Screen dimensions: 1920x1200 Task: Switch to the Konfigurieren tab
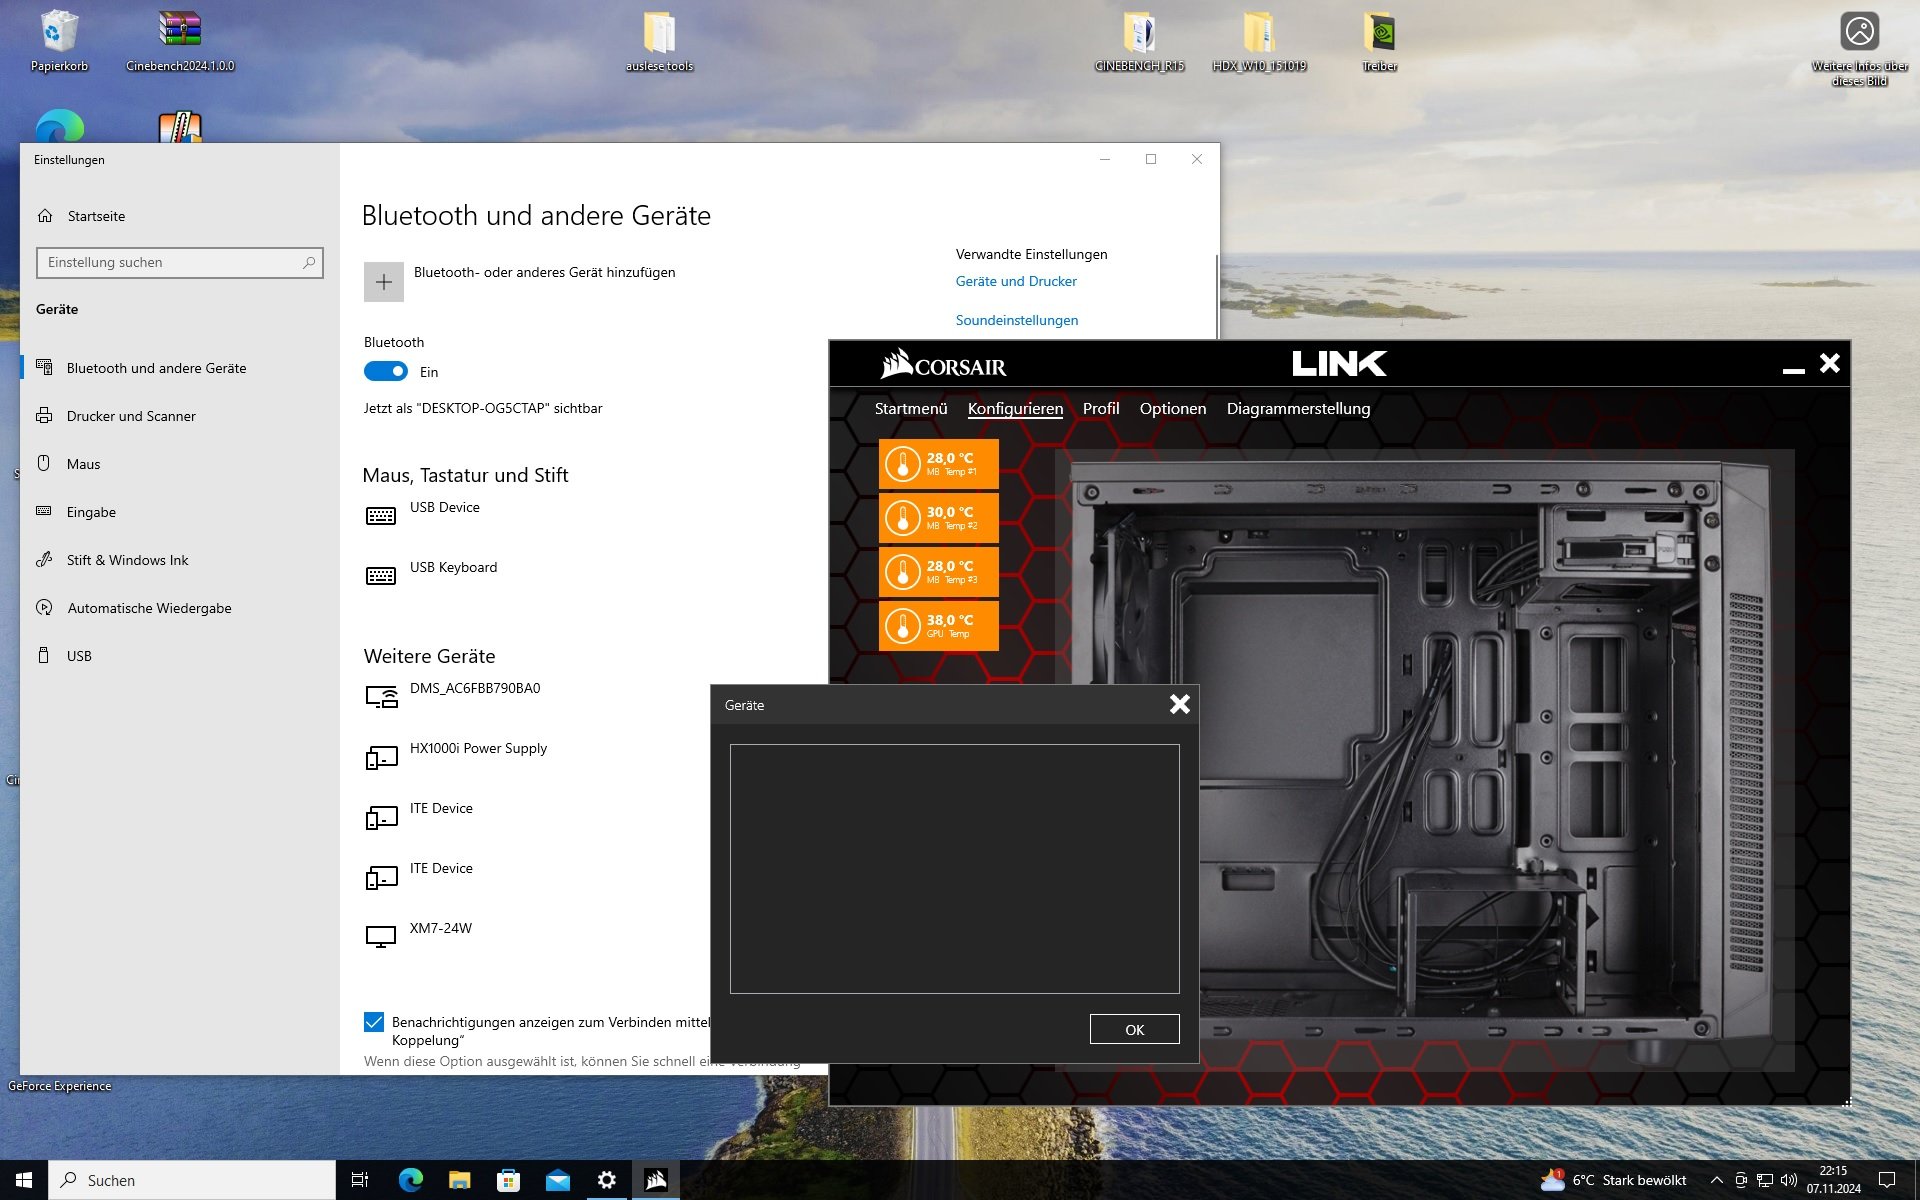pyautogui.click(x=1015, y=408)
